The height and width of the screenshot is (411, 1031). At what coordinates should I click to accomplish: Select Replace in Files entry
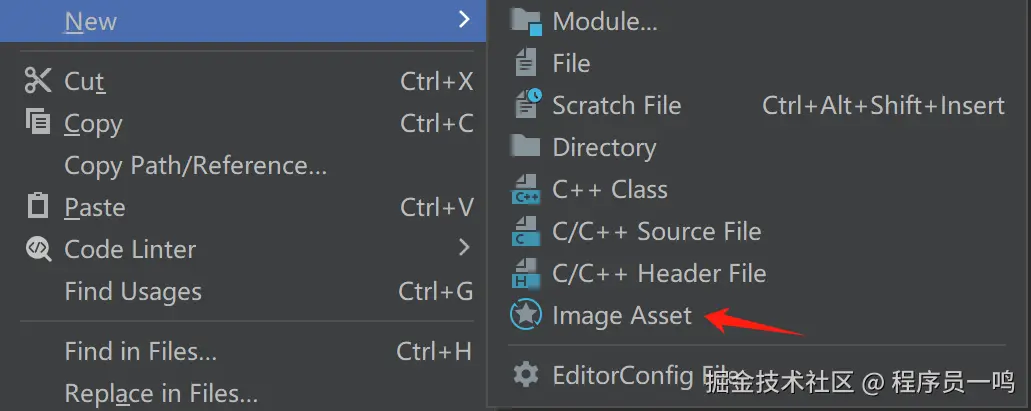(160, 393)
